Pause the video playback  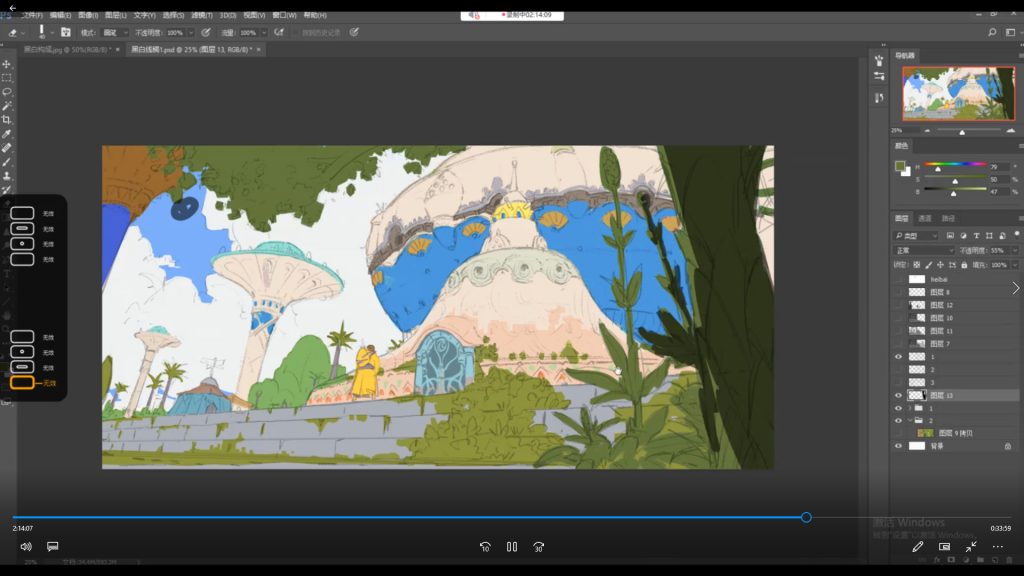click(511, 547)
